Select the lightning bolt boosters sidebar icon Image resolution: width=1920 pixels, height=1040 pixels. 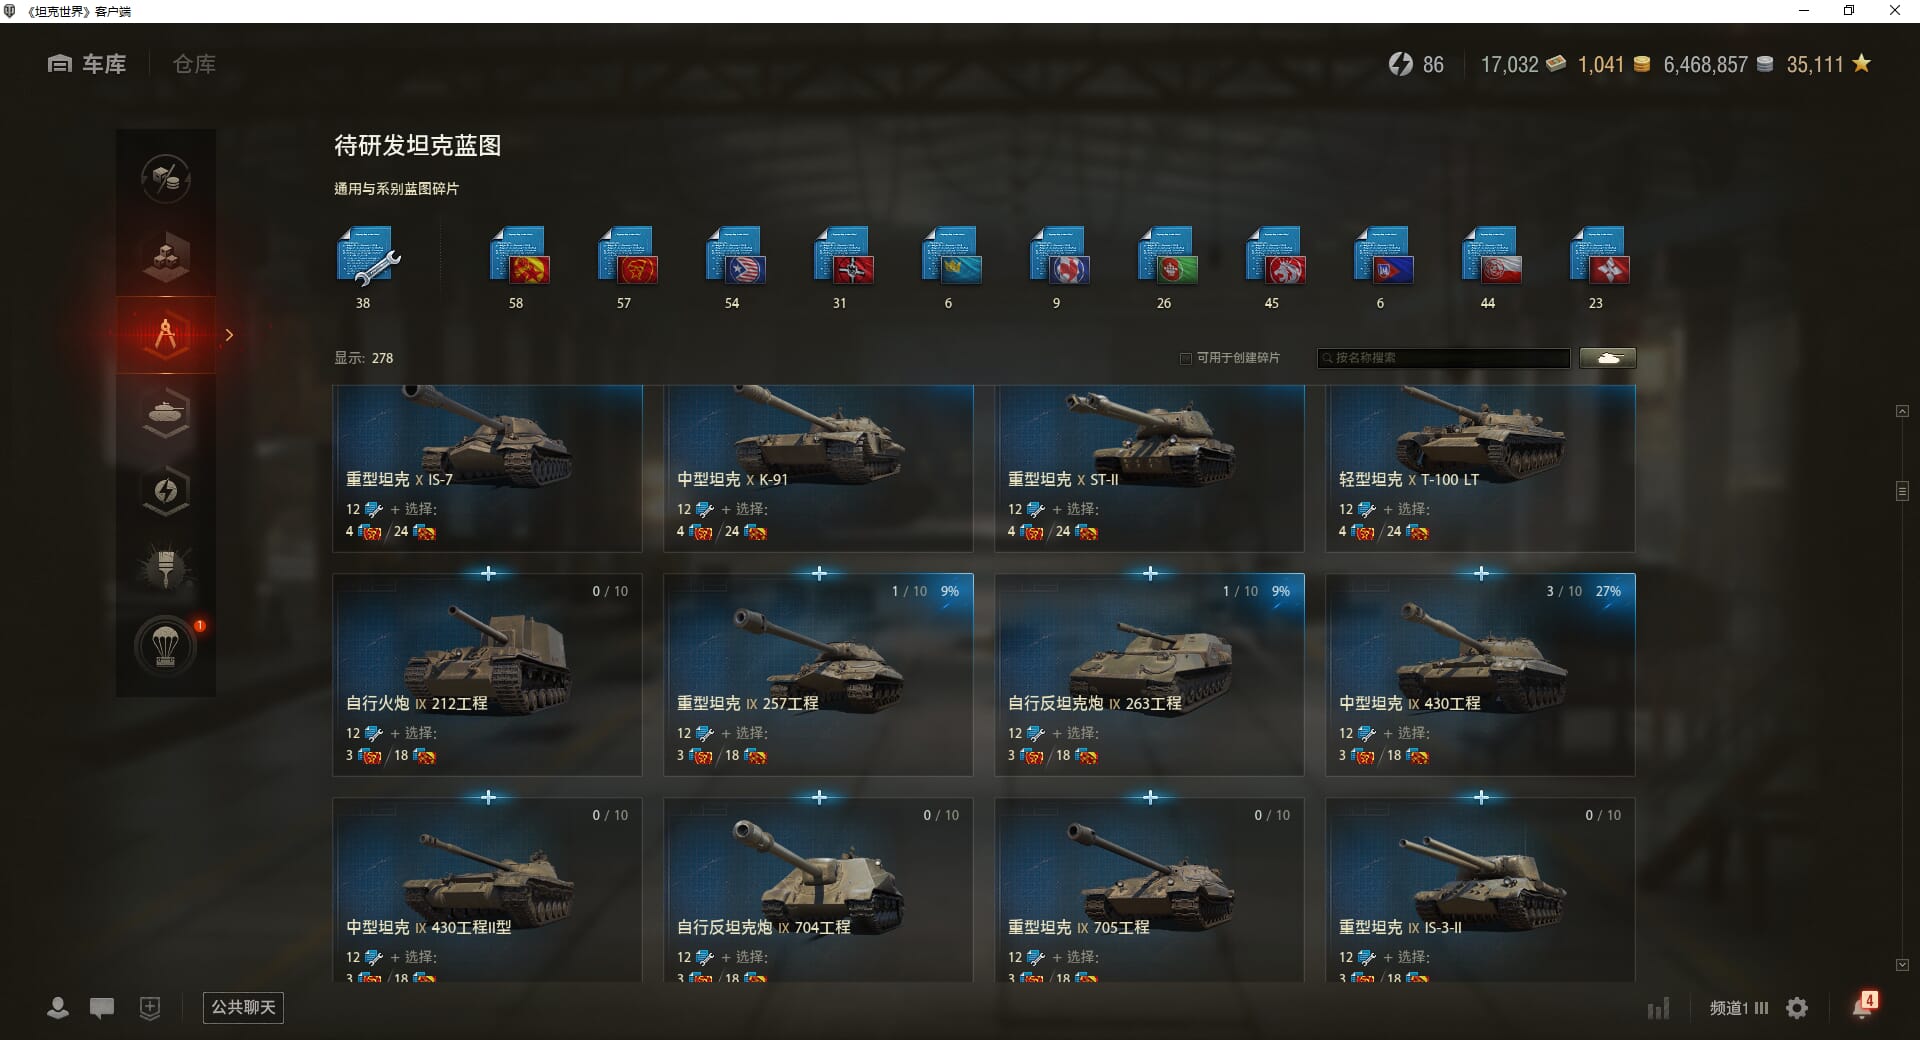tap(166, 490)
